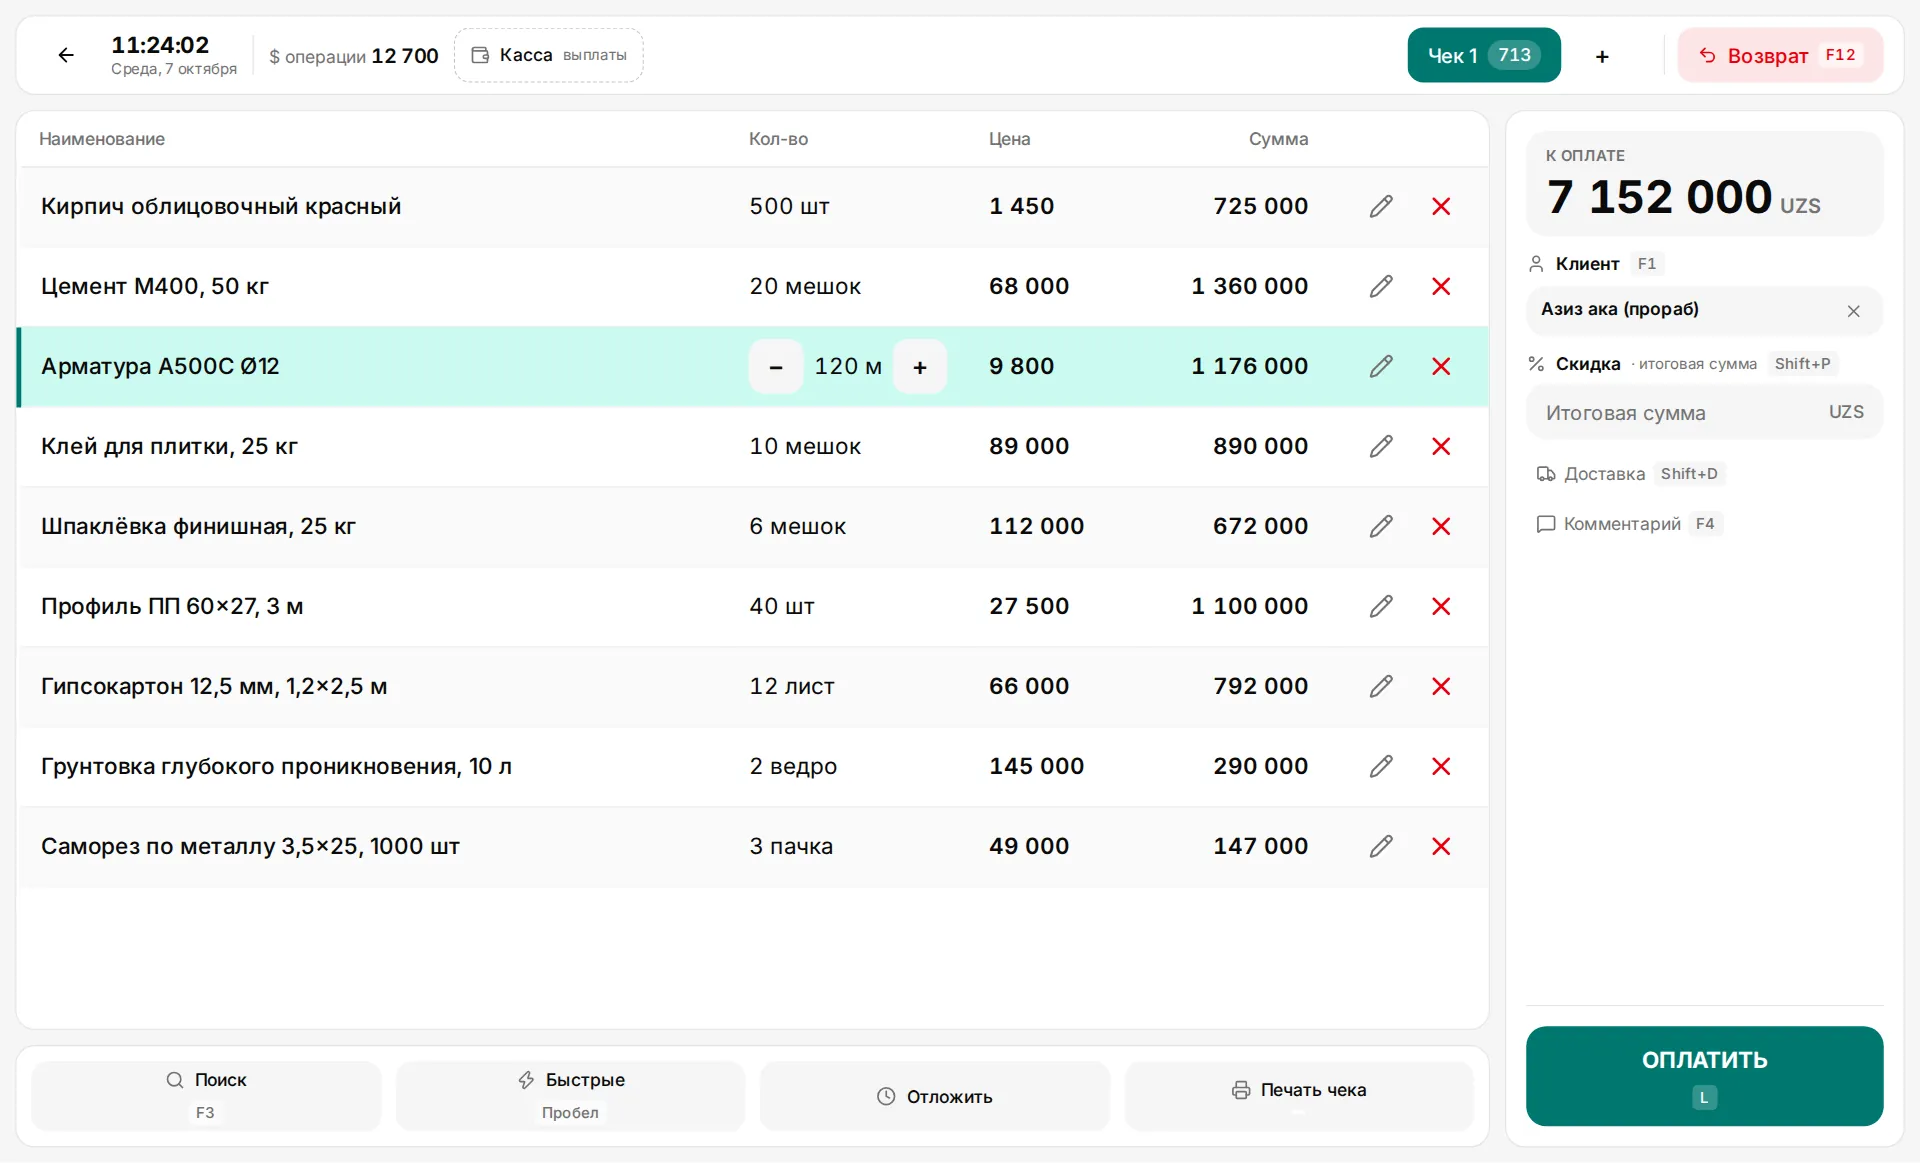Delete Саморез по металлу row
The width and height of the screenshot is (1920, 1163).
coord(1441,846)
